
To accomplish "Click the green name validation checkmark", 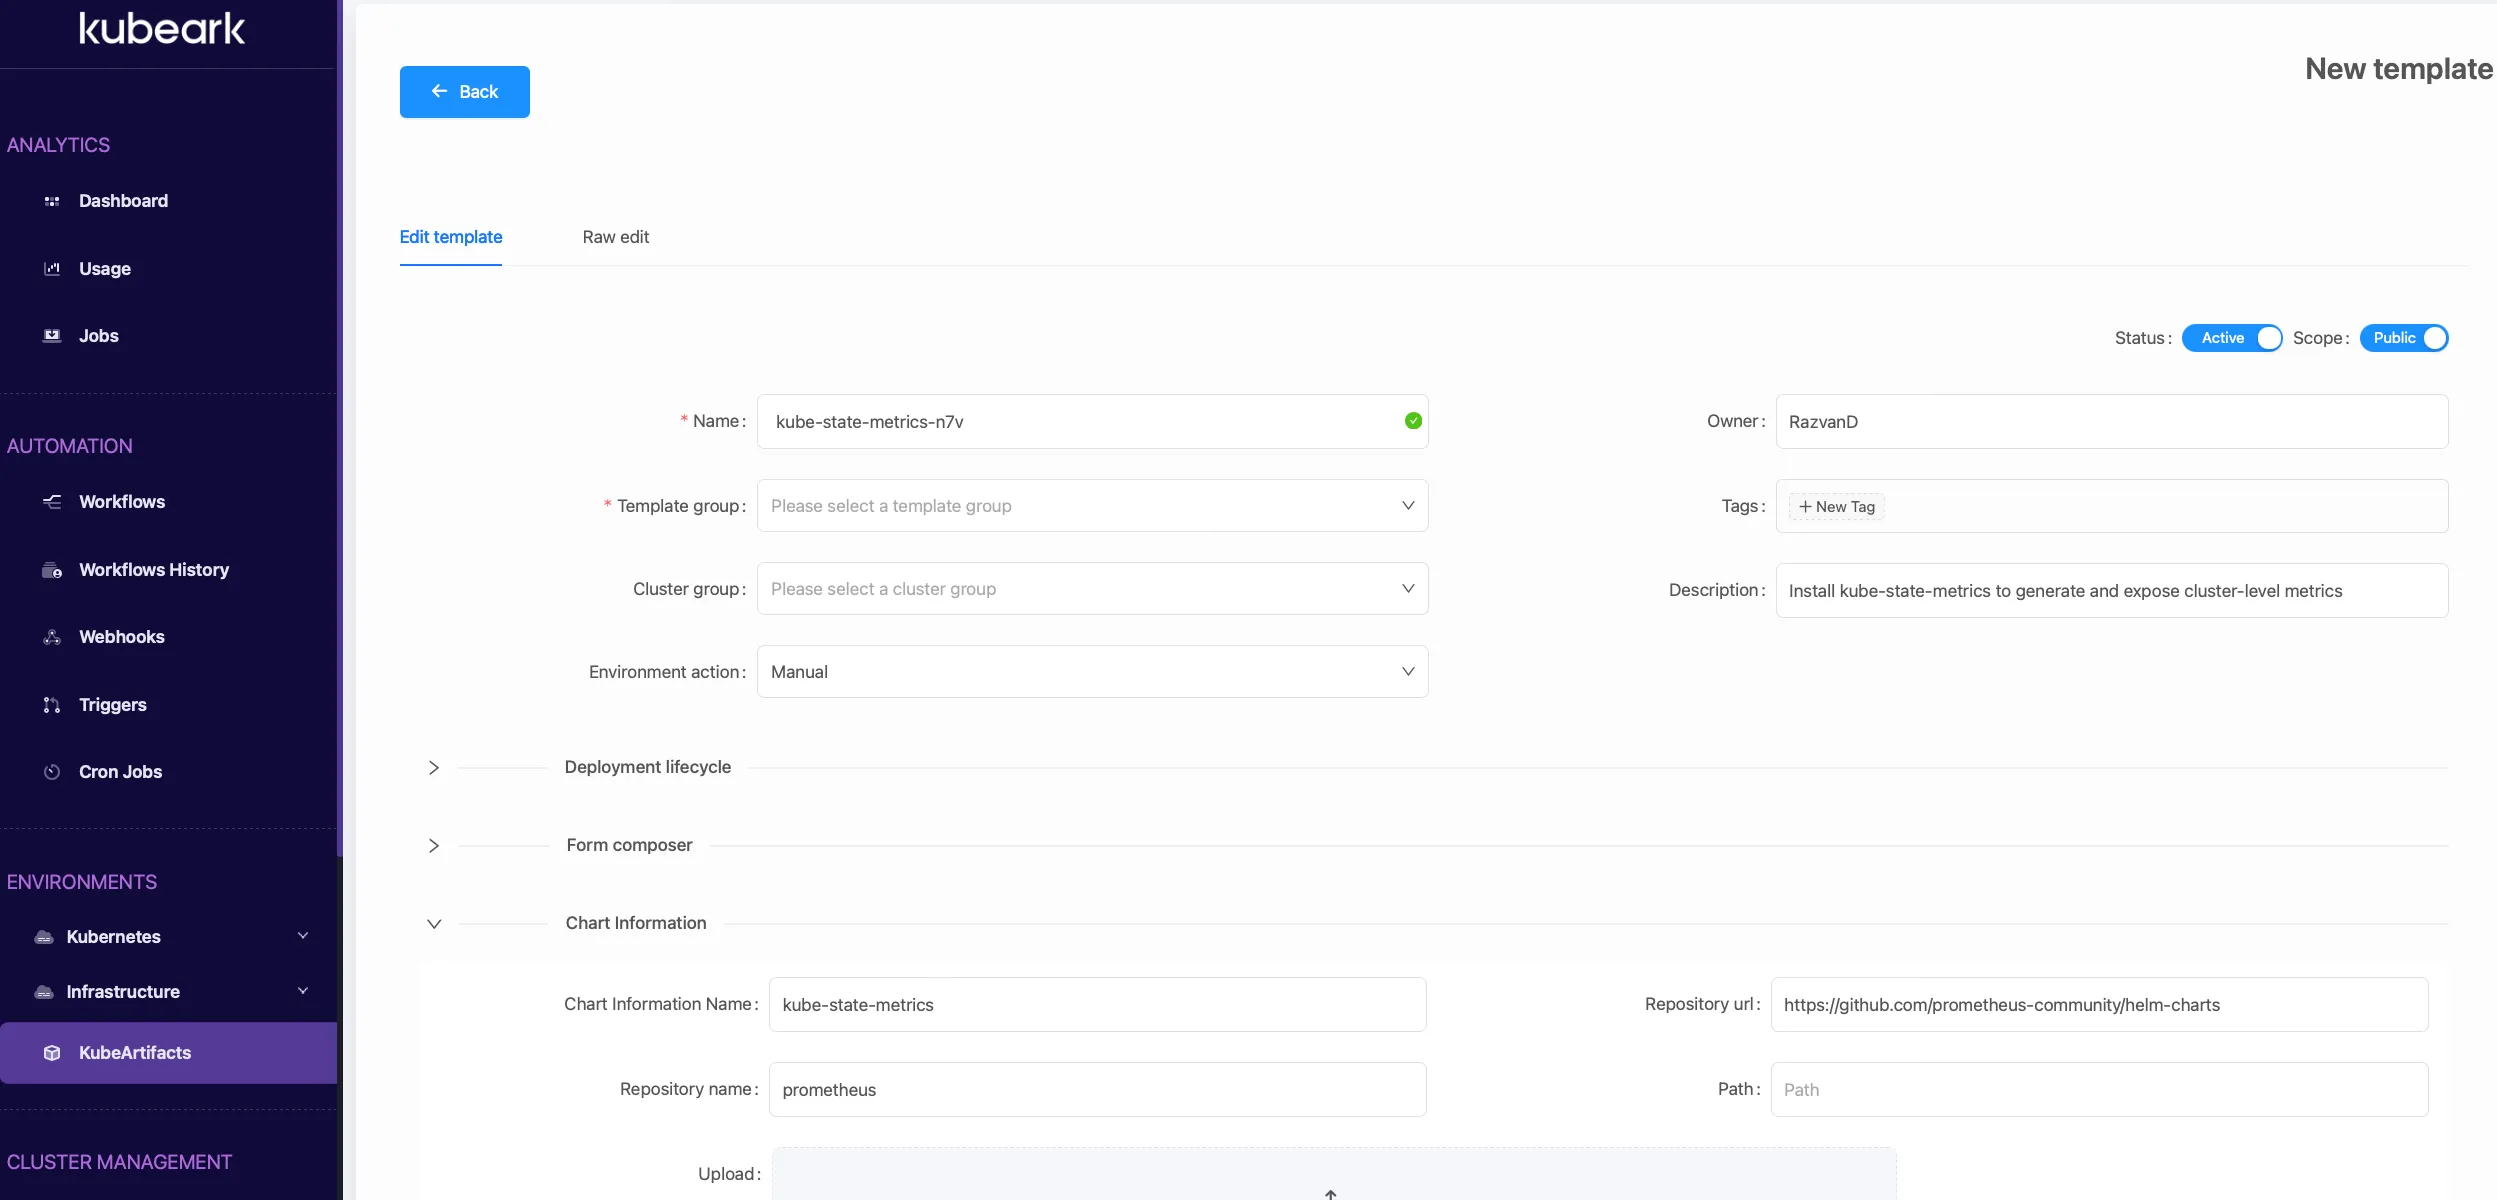I will [1413, 421].
